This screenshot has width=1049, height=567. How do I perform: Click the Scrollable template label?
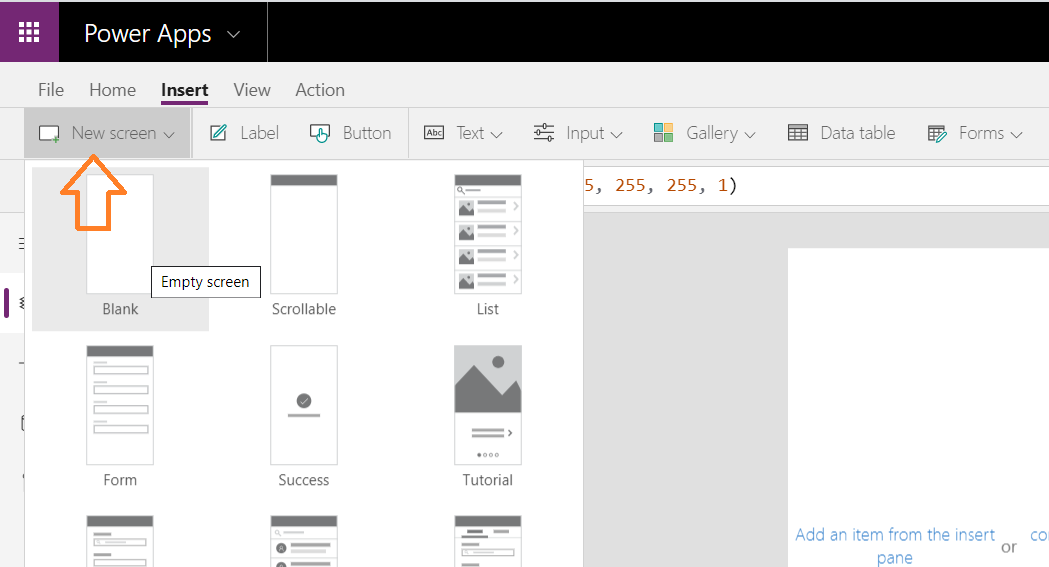(x=304, y=309)
